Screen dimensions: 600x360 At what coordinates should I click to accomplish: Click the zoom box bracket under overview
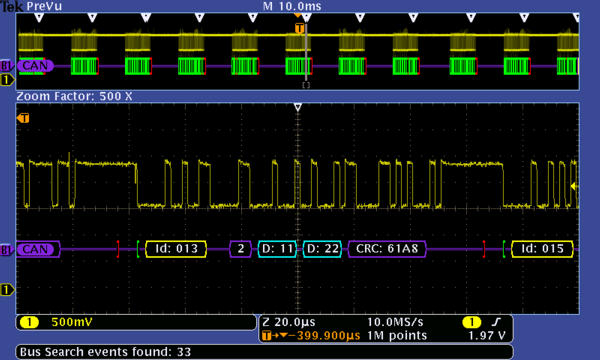306,85
